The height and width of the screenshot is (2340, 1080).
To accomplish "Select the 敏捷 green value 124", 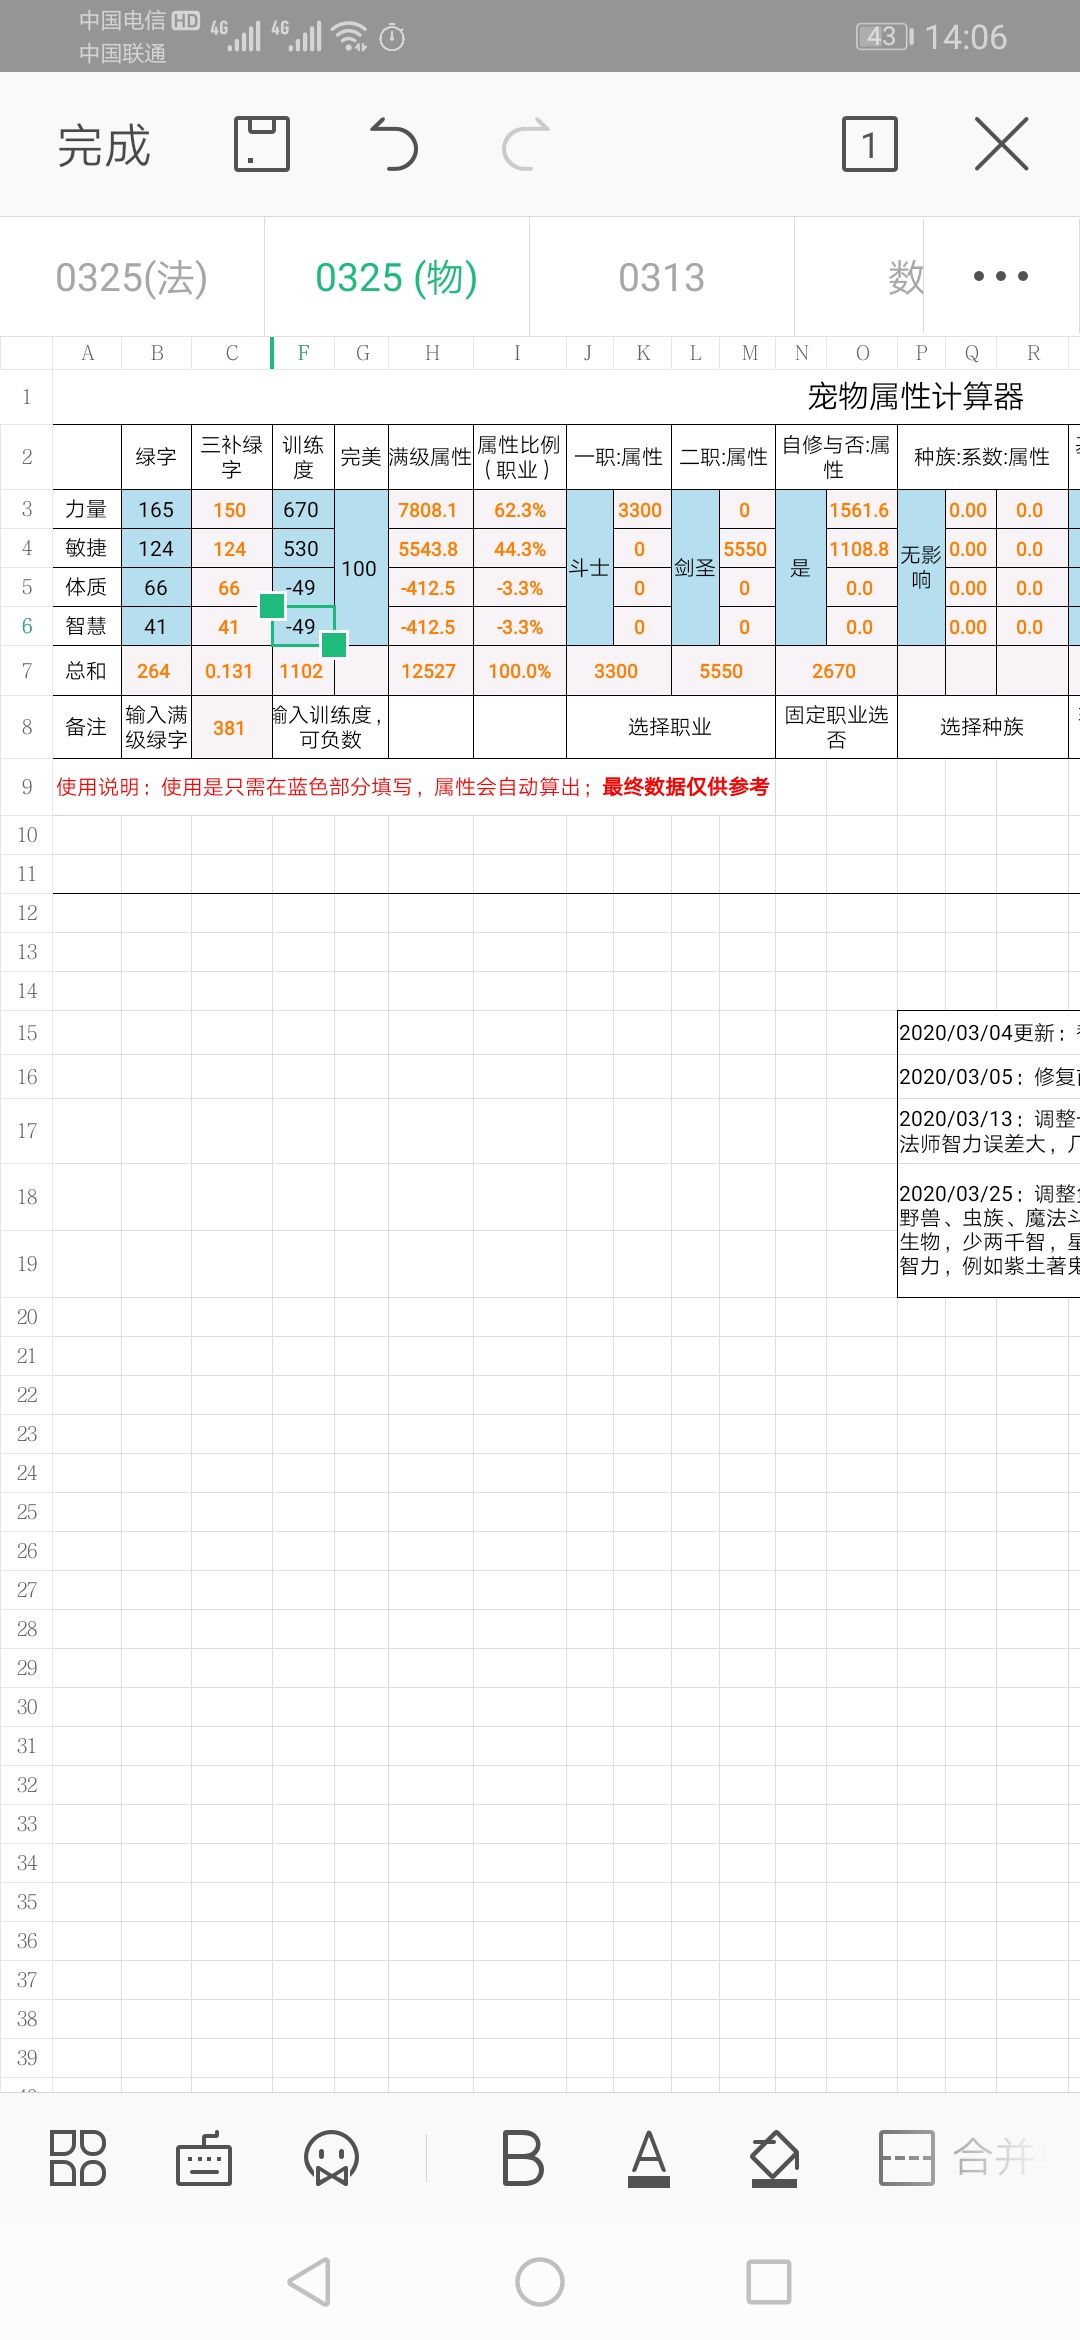I will (x=156, y=548).
